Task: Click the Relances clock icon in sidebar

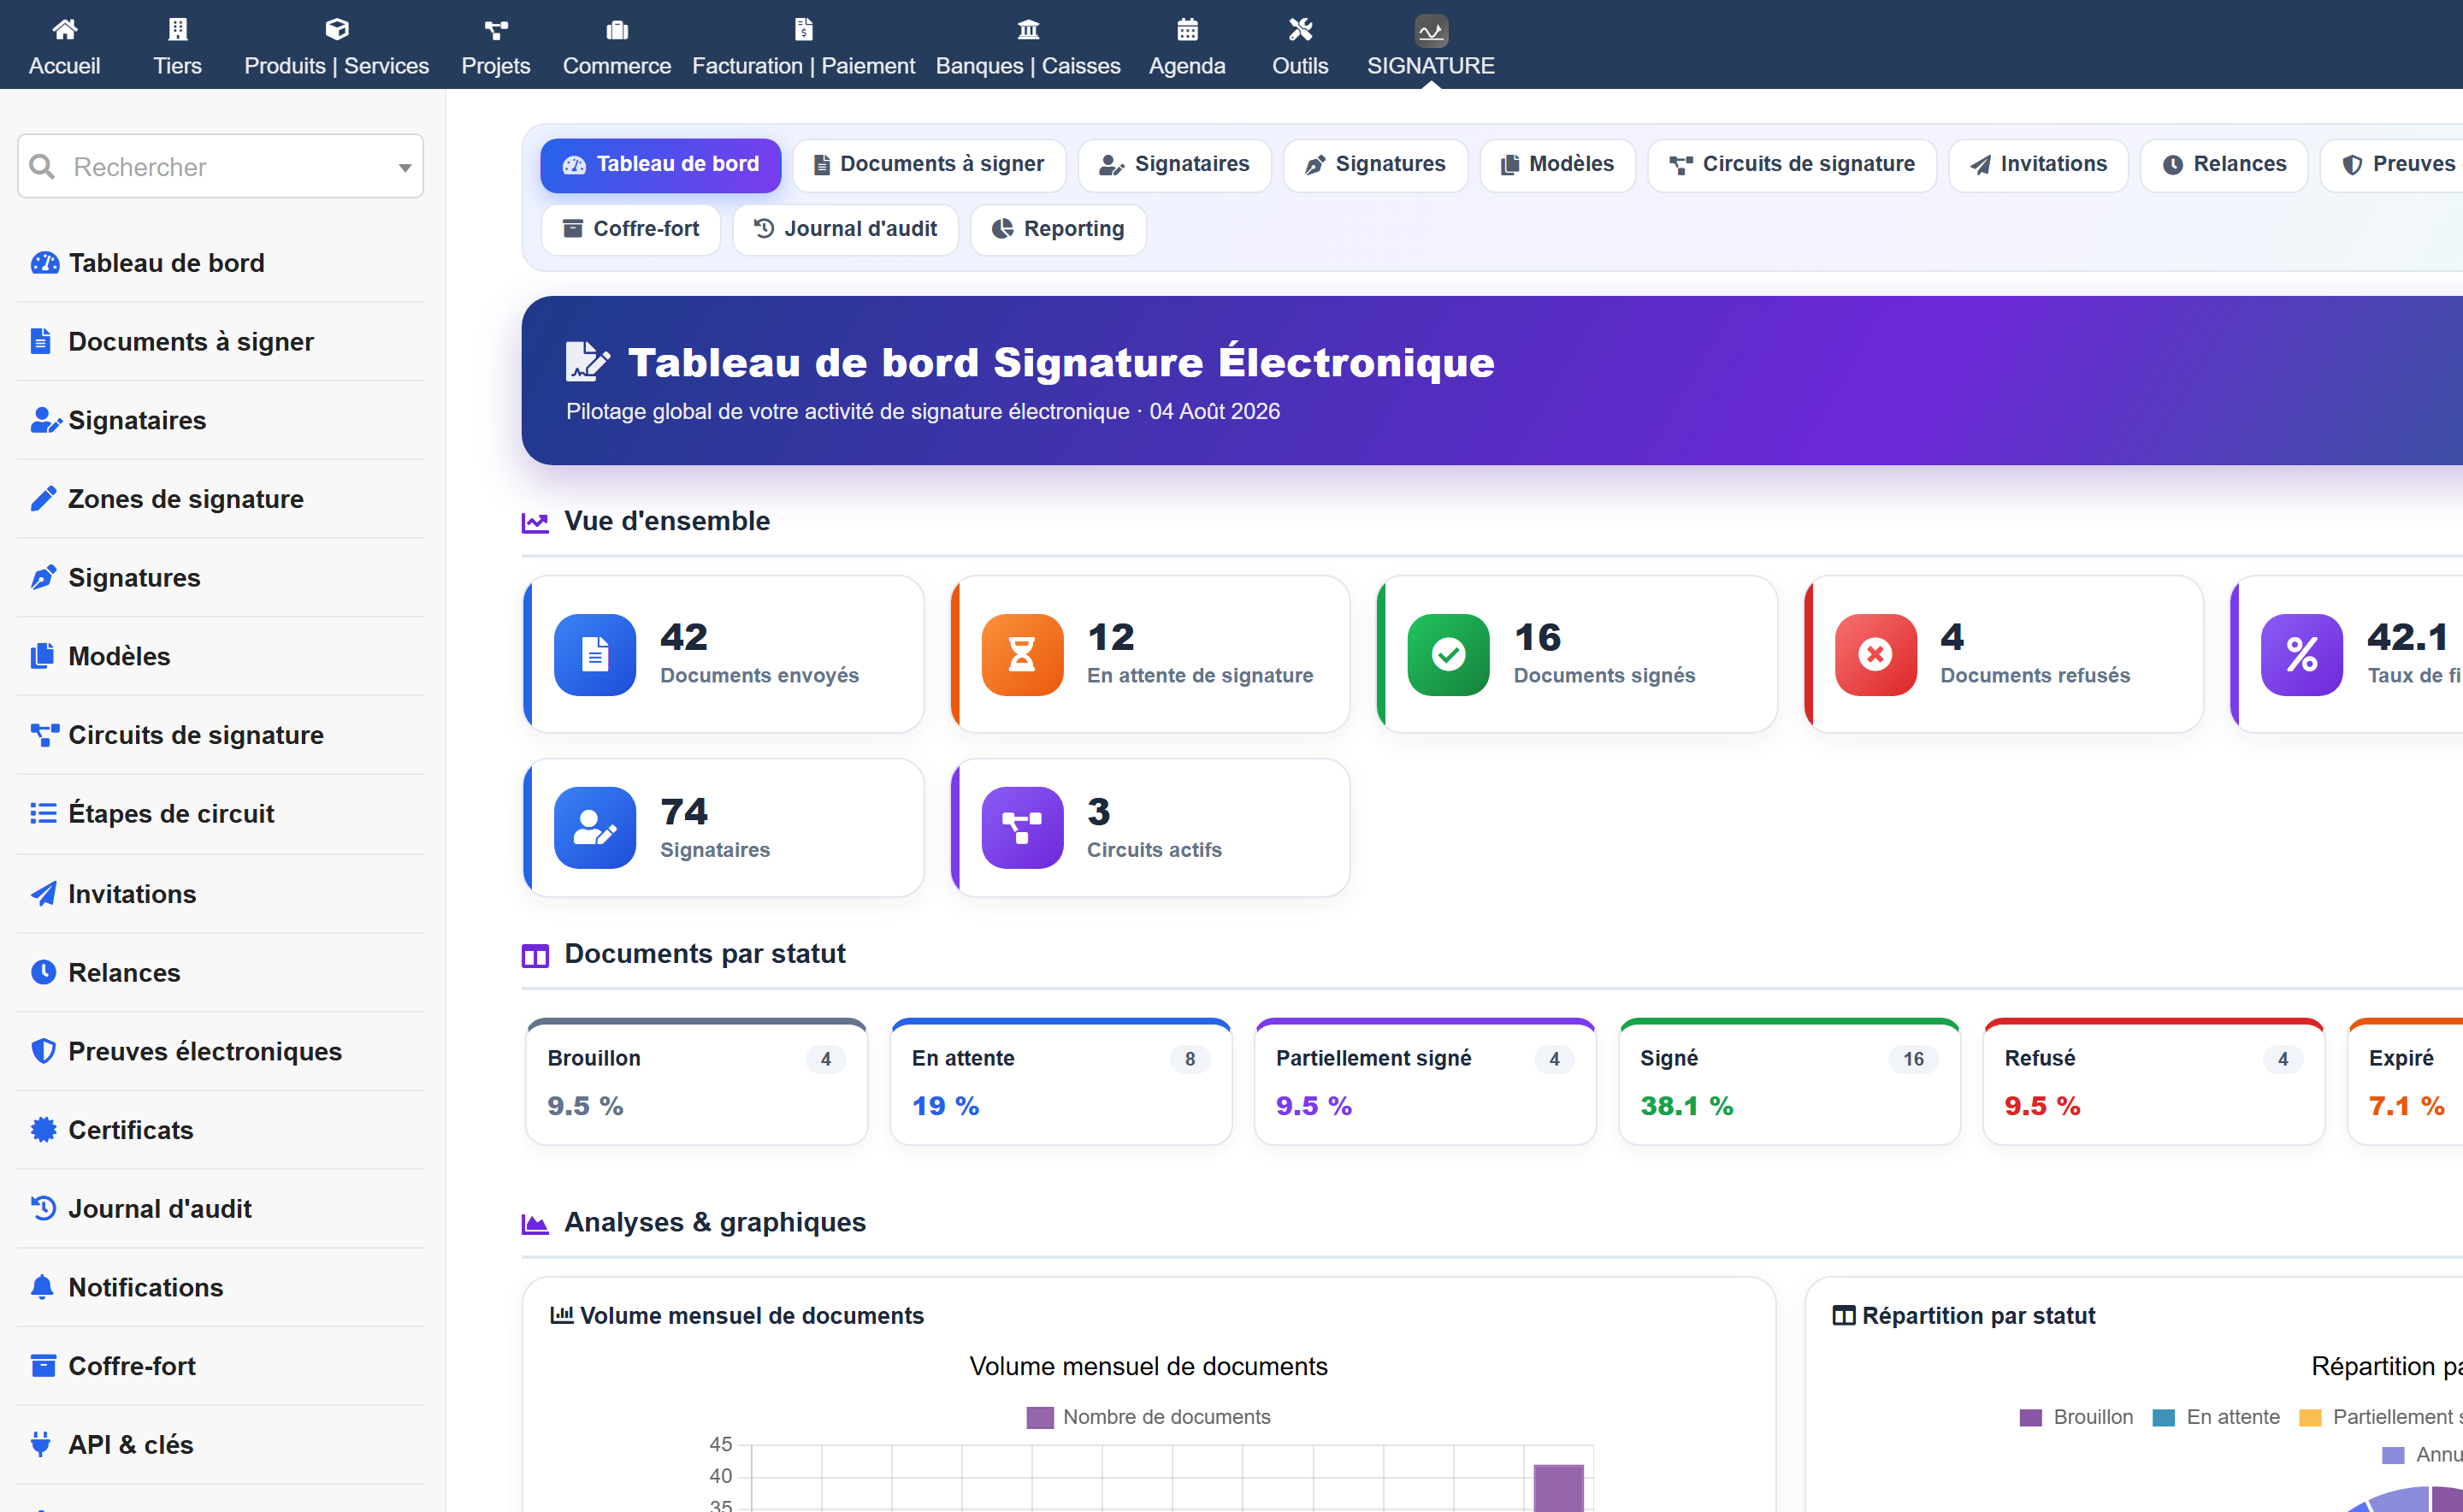Action: pyautogui.click(x=43, y=972)
